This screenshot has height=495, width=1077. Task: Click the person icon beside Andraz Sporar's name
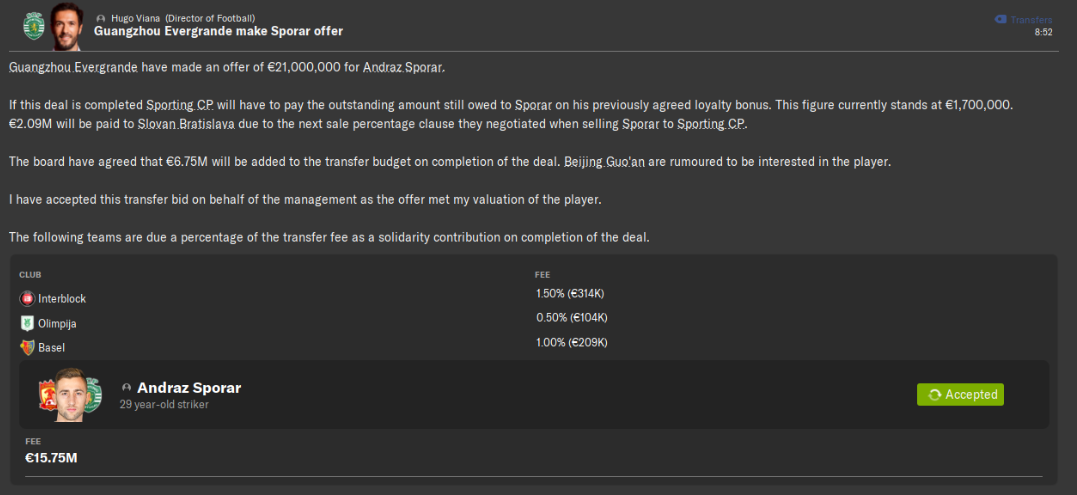click(126, 388)
